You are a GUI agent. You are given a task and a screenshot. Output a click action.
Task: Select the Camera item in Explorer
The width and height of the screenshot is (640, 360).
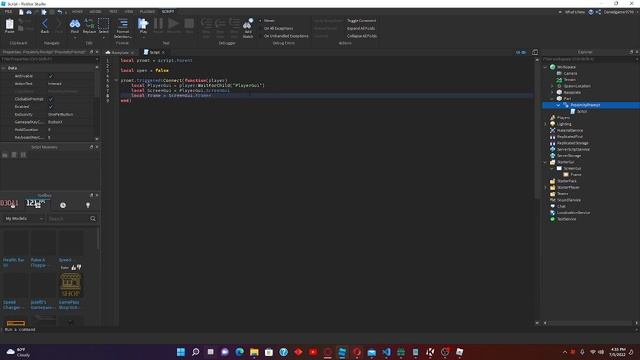pos(570,73)
